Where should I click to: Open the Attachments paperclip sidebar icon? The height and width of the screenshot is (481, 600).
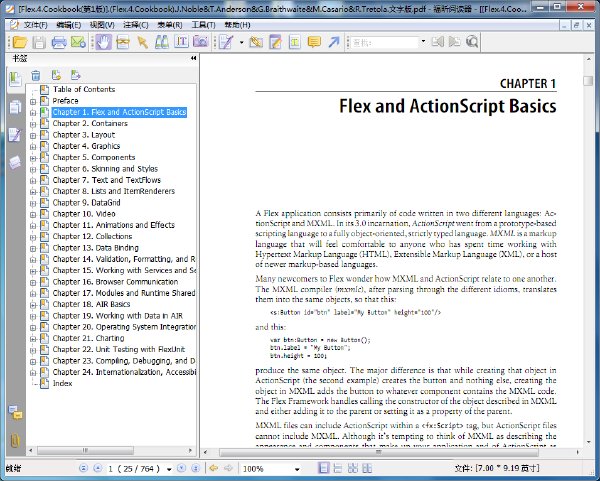click(15, 440)
